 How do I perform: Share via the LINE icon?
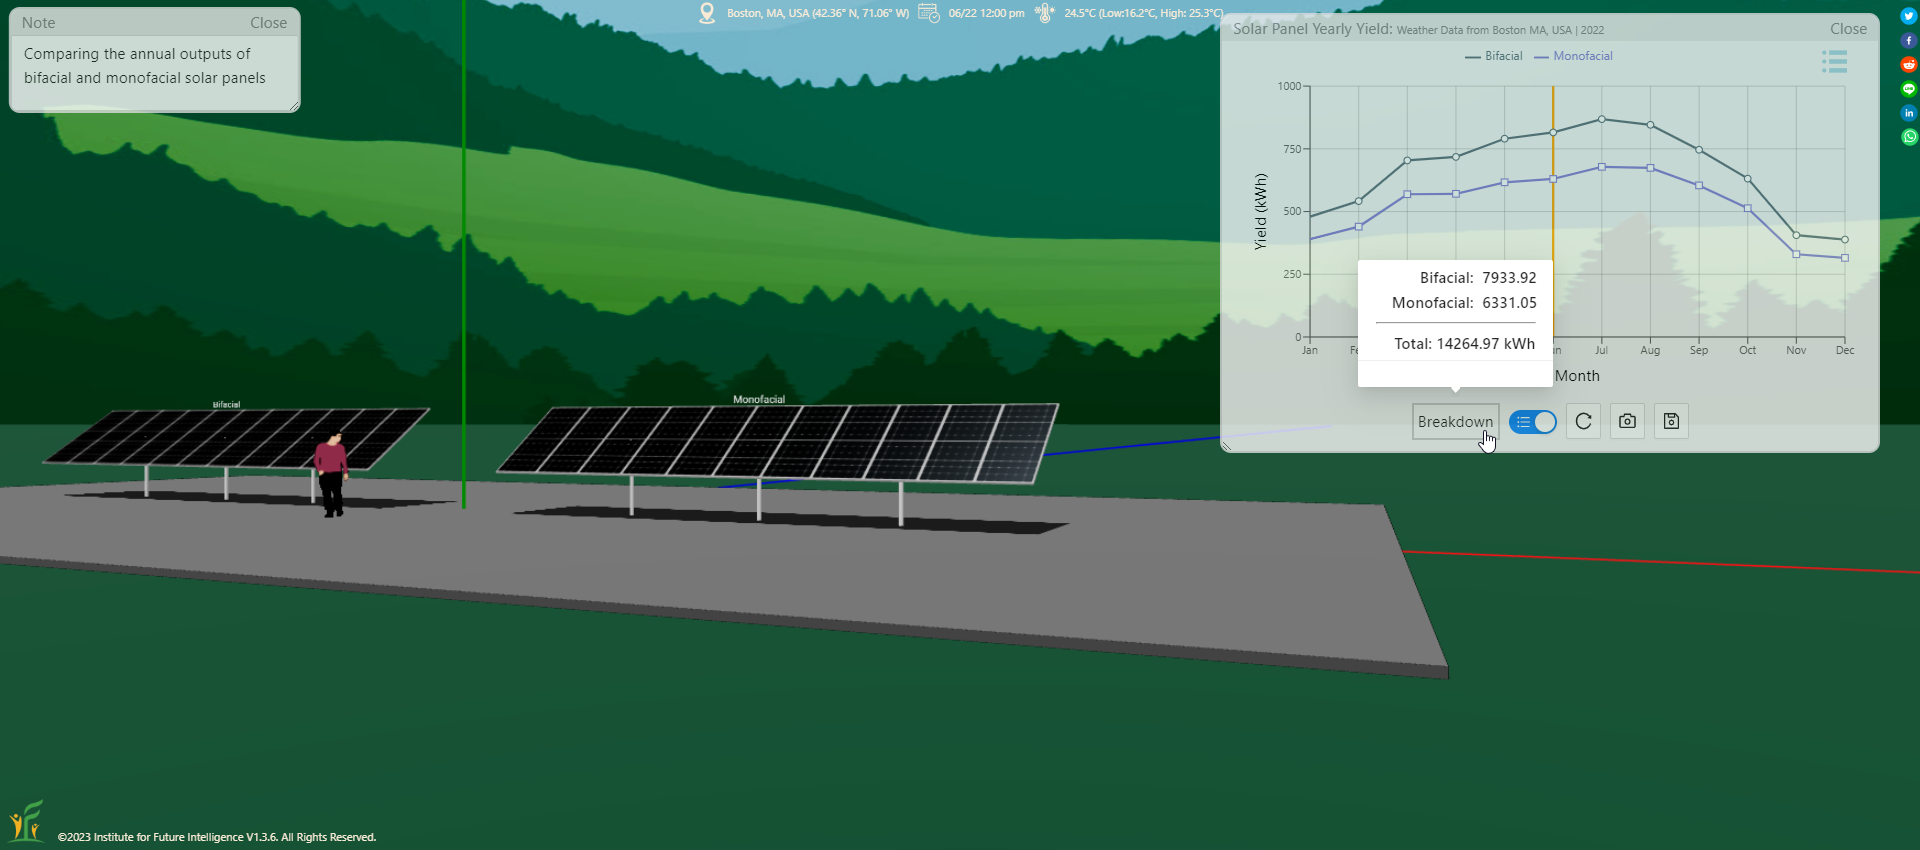click(x=1908, y=89)
